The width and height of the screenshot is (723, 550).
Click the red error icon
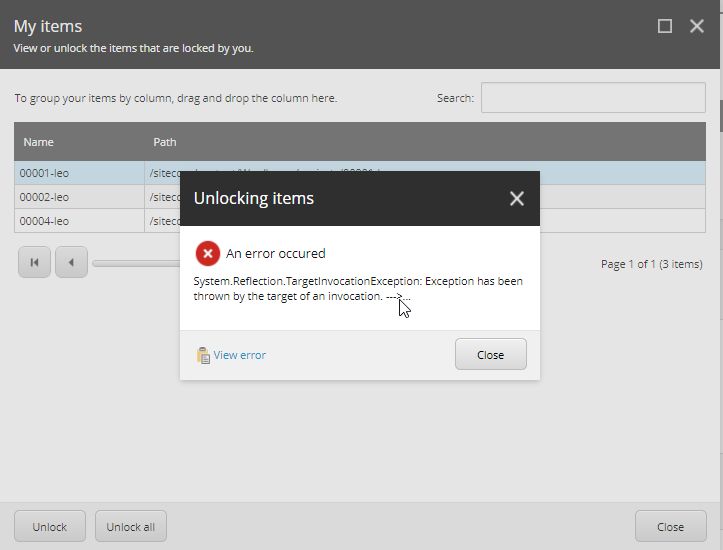207,253
